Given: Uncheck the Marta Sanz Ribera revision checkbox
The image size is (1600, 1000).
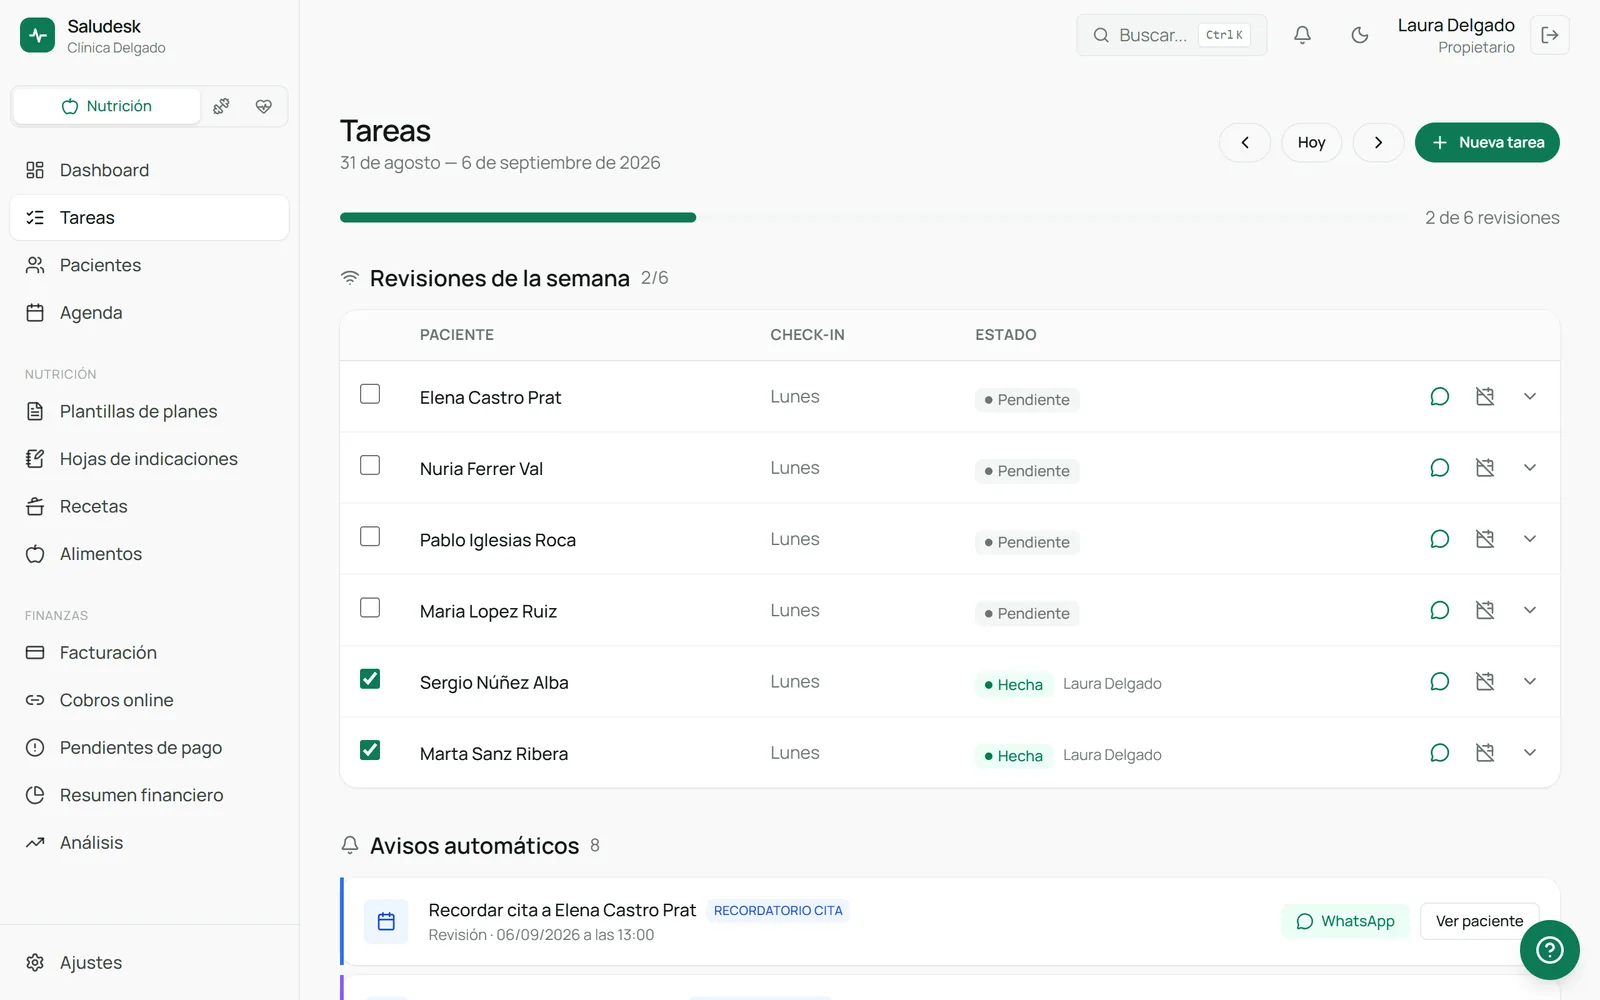Looking at the screenshot, I should (370, 750).
